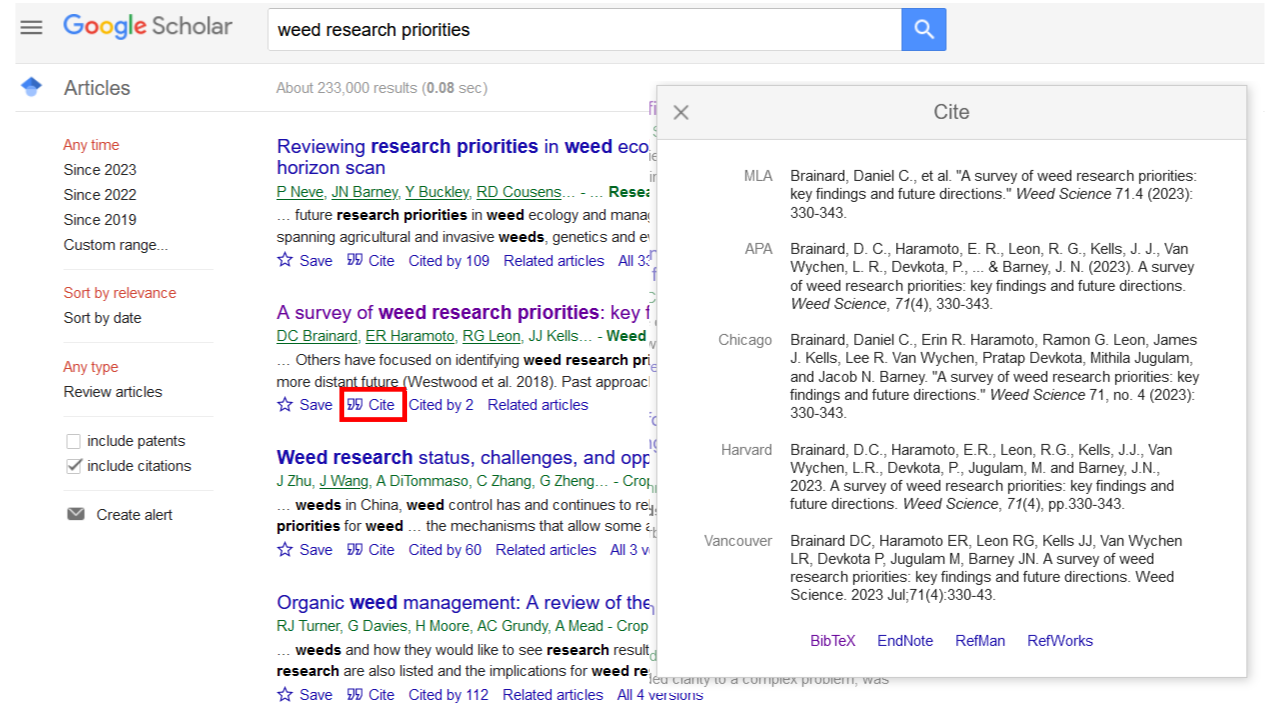
Task: Open the hamburger main menu
Action: tap(32, 28)
